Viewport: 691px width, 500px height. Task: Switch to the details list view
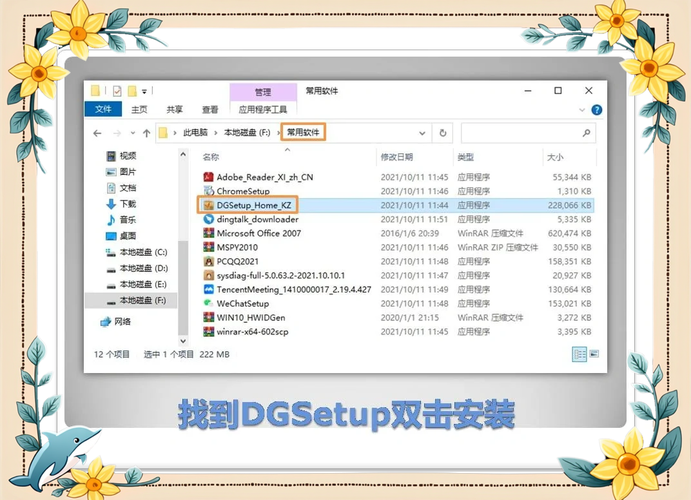579,354
